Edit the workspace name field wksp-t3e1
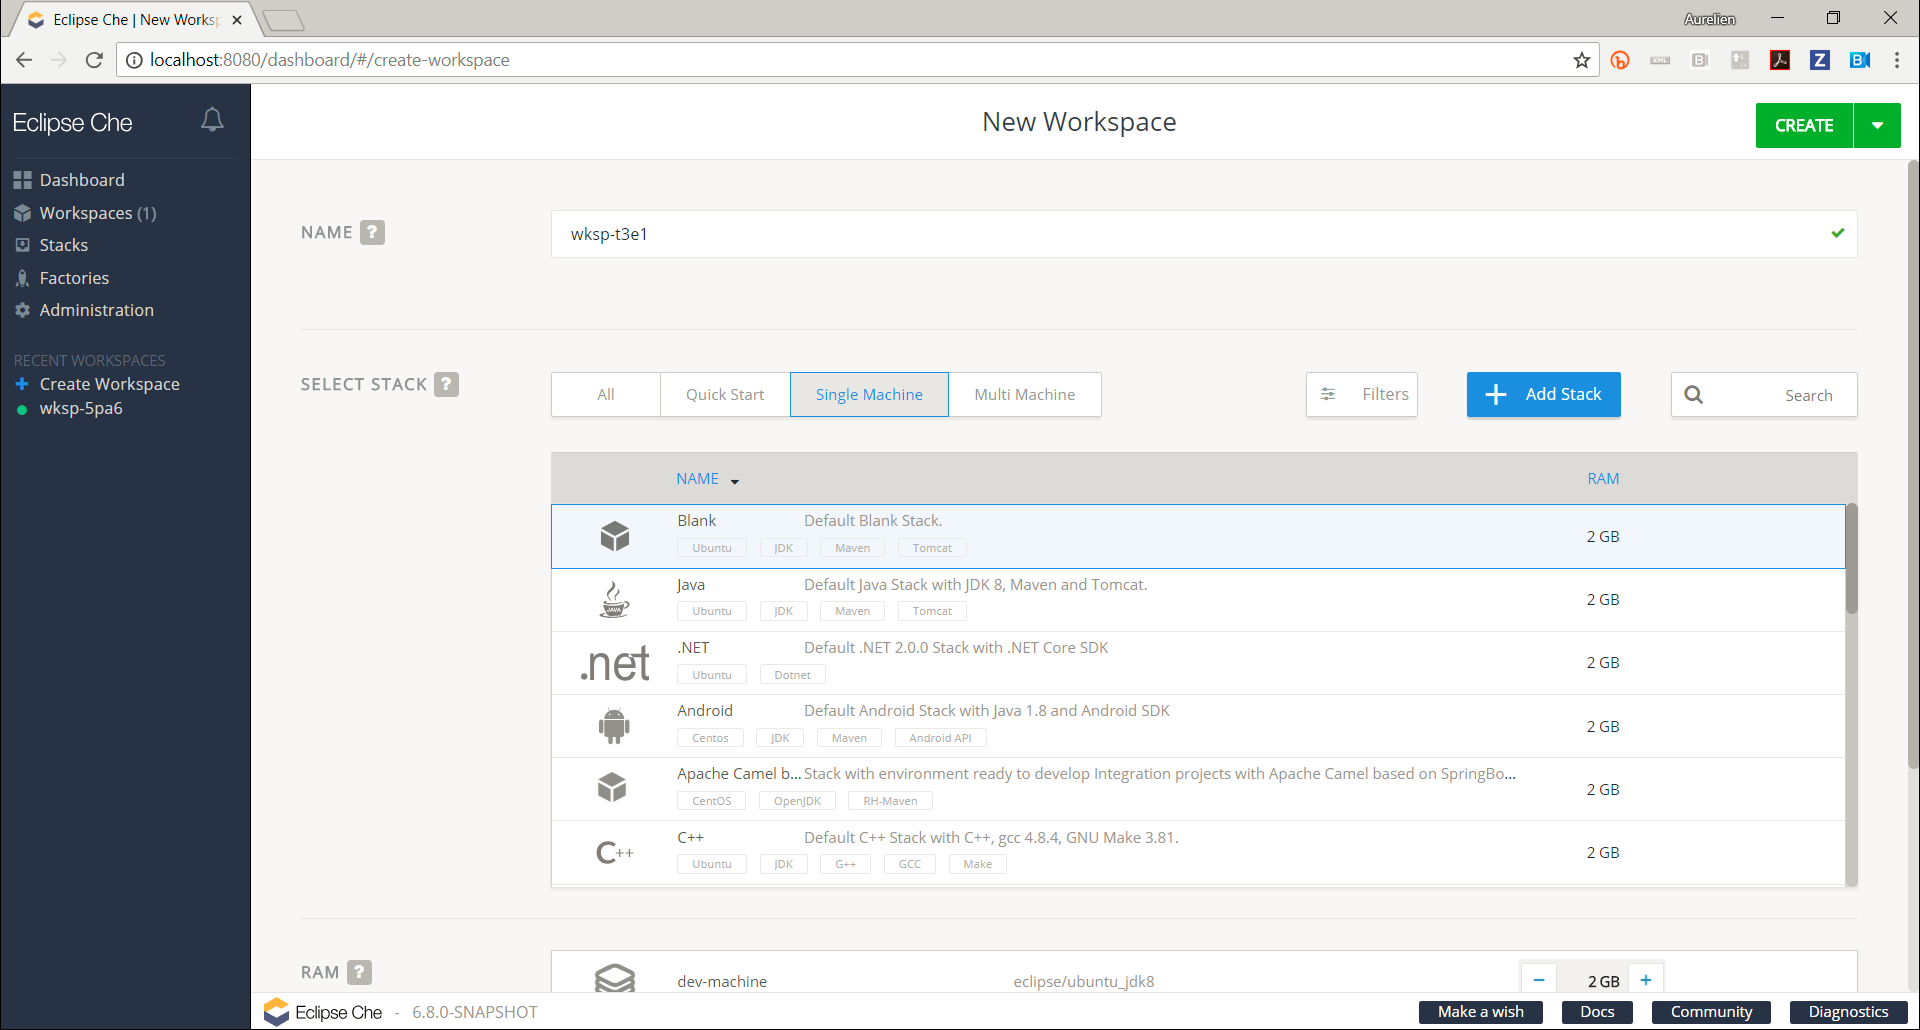1920x1030 pixels. [x=1204, y=234]
